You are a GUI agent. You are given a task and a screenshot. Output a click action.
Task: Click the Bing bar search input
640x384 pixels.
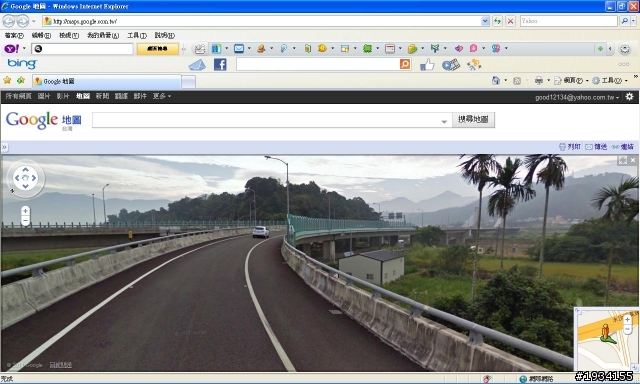point(318,64)
